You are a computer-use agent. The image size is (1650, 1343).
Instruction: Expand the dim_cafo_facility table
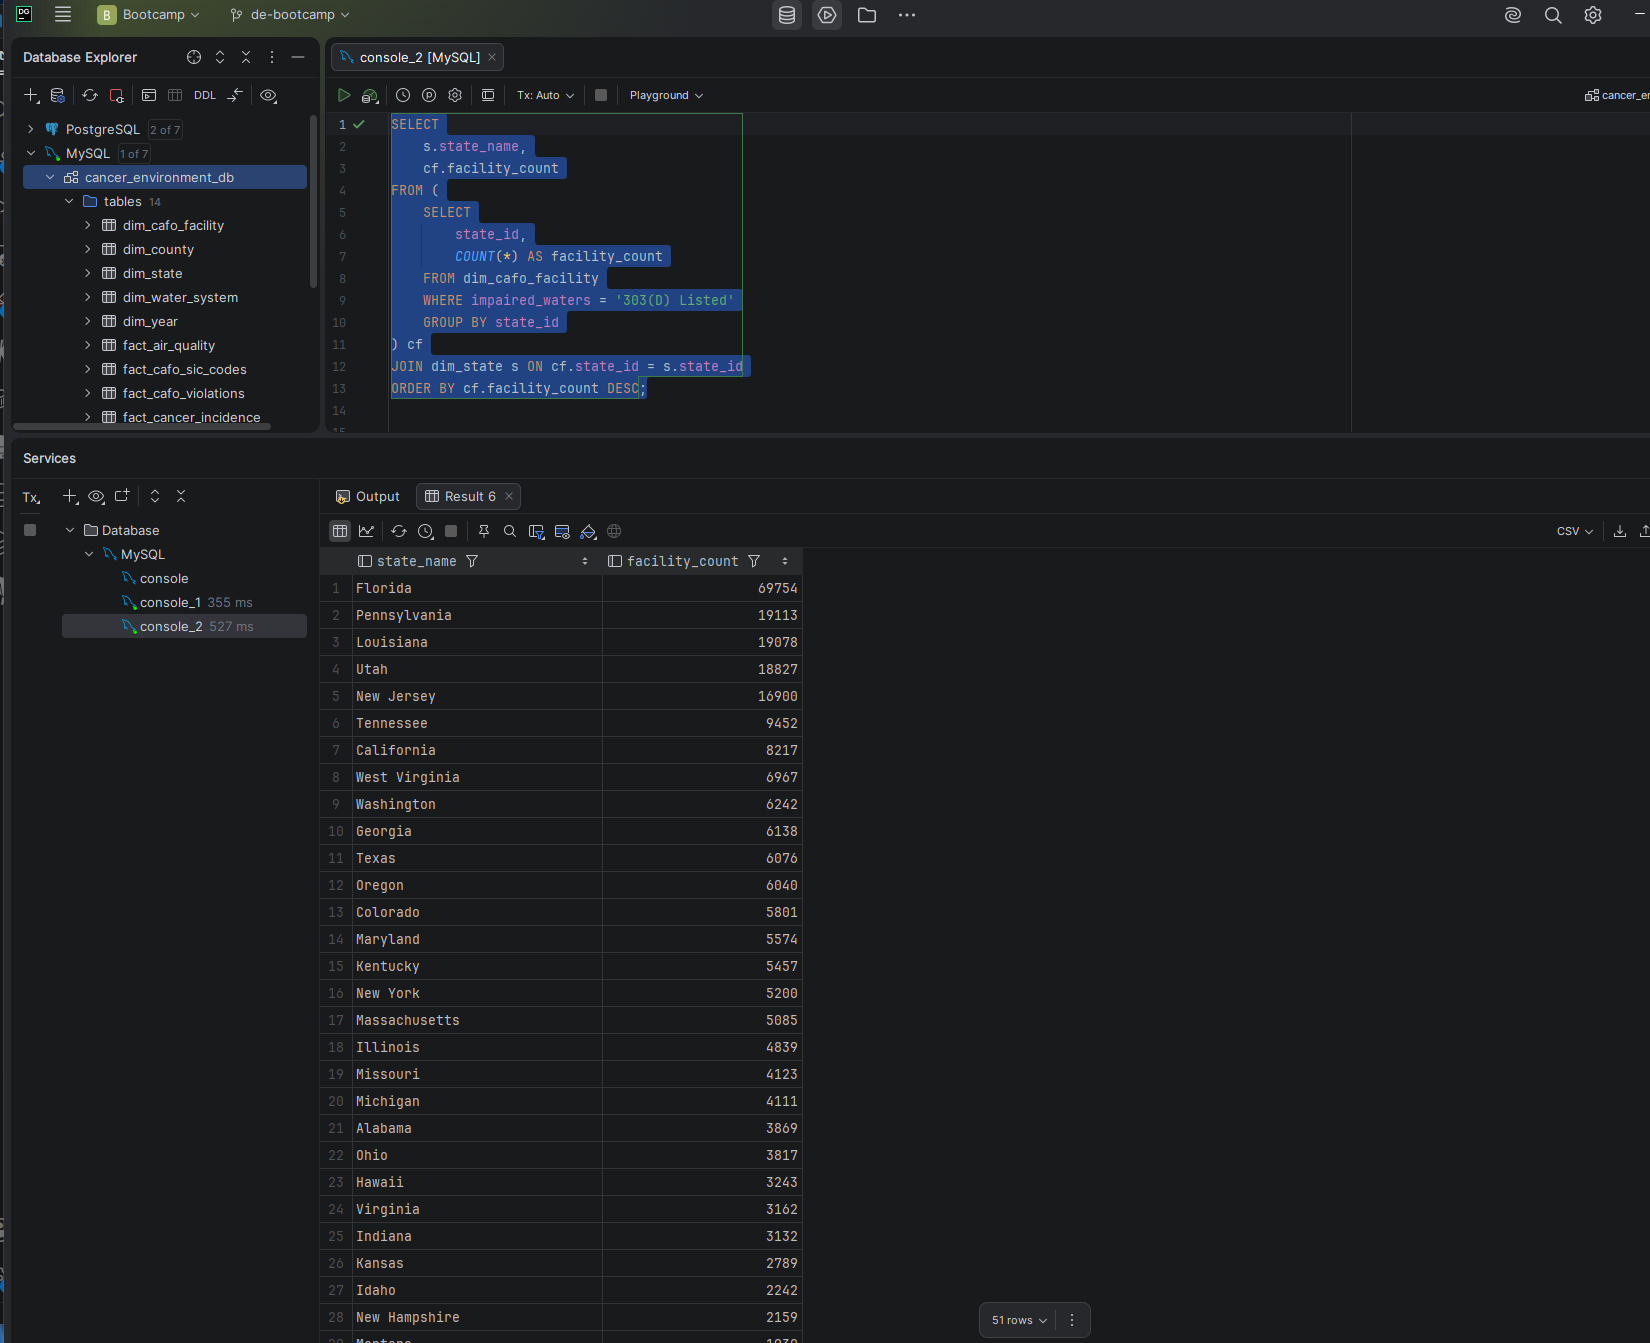pos(88,225)
